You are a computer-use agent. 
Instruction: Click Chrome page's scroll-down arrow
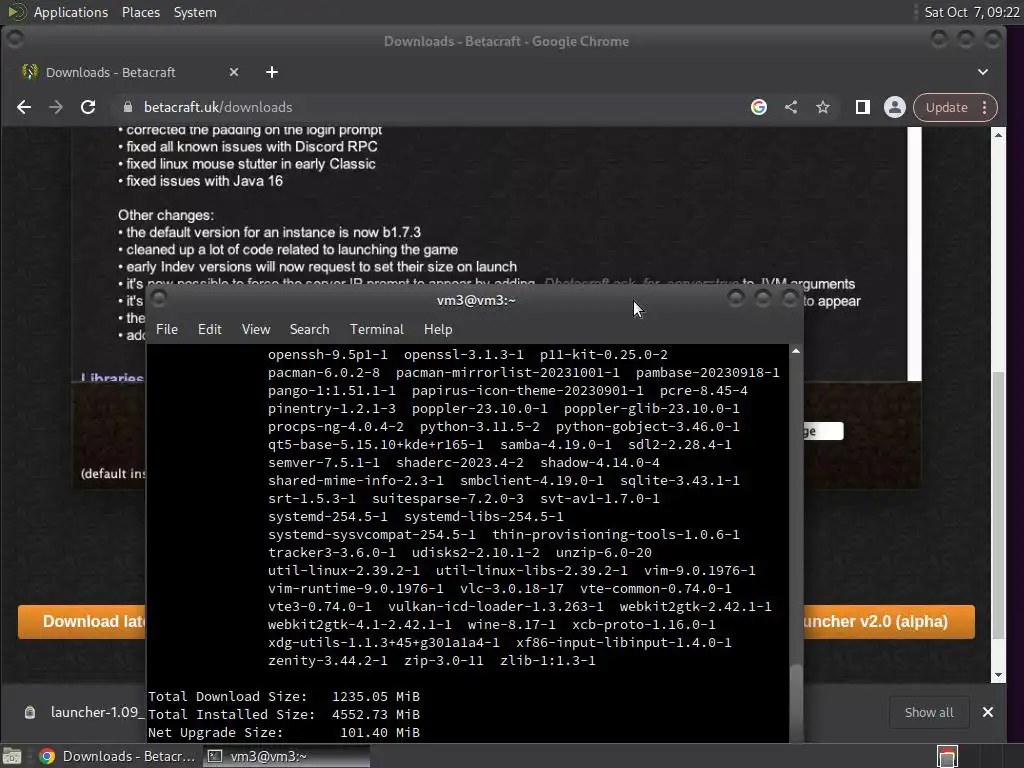point(999,675)
